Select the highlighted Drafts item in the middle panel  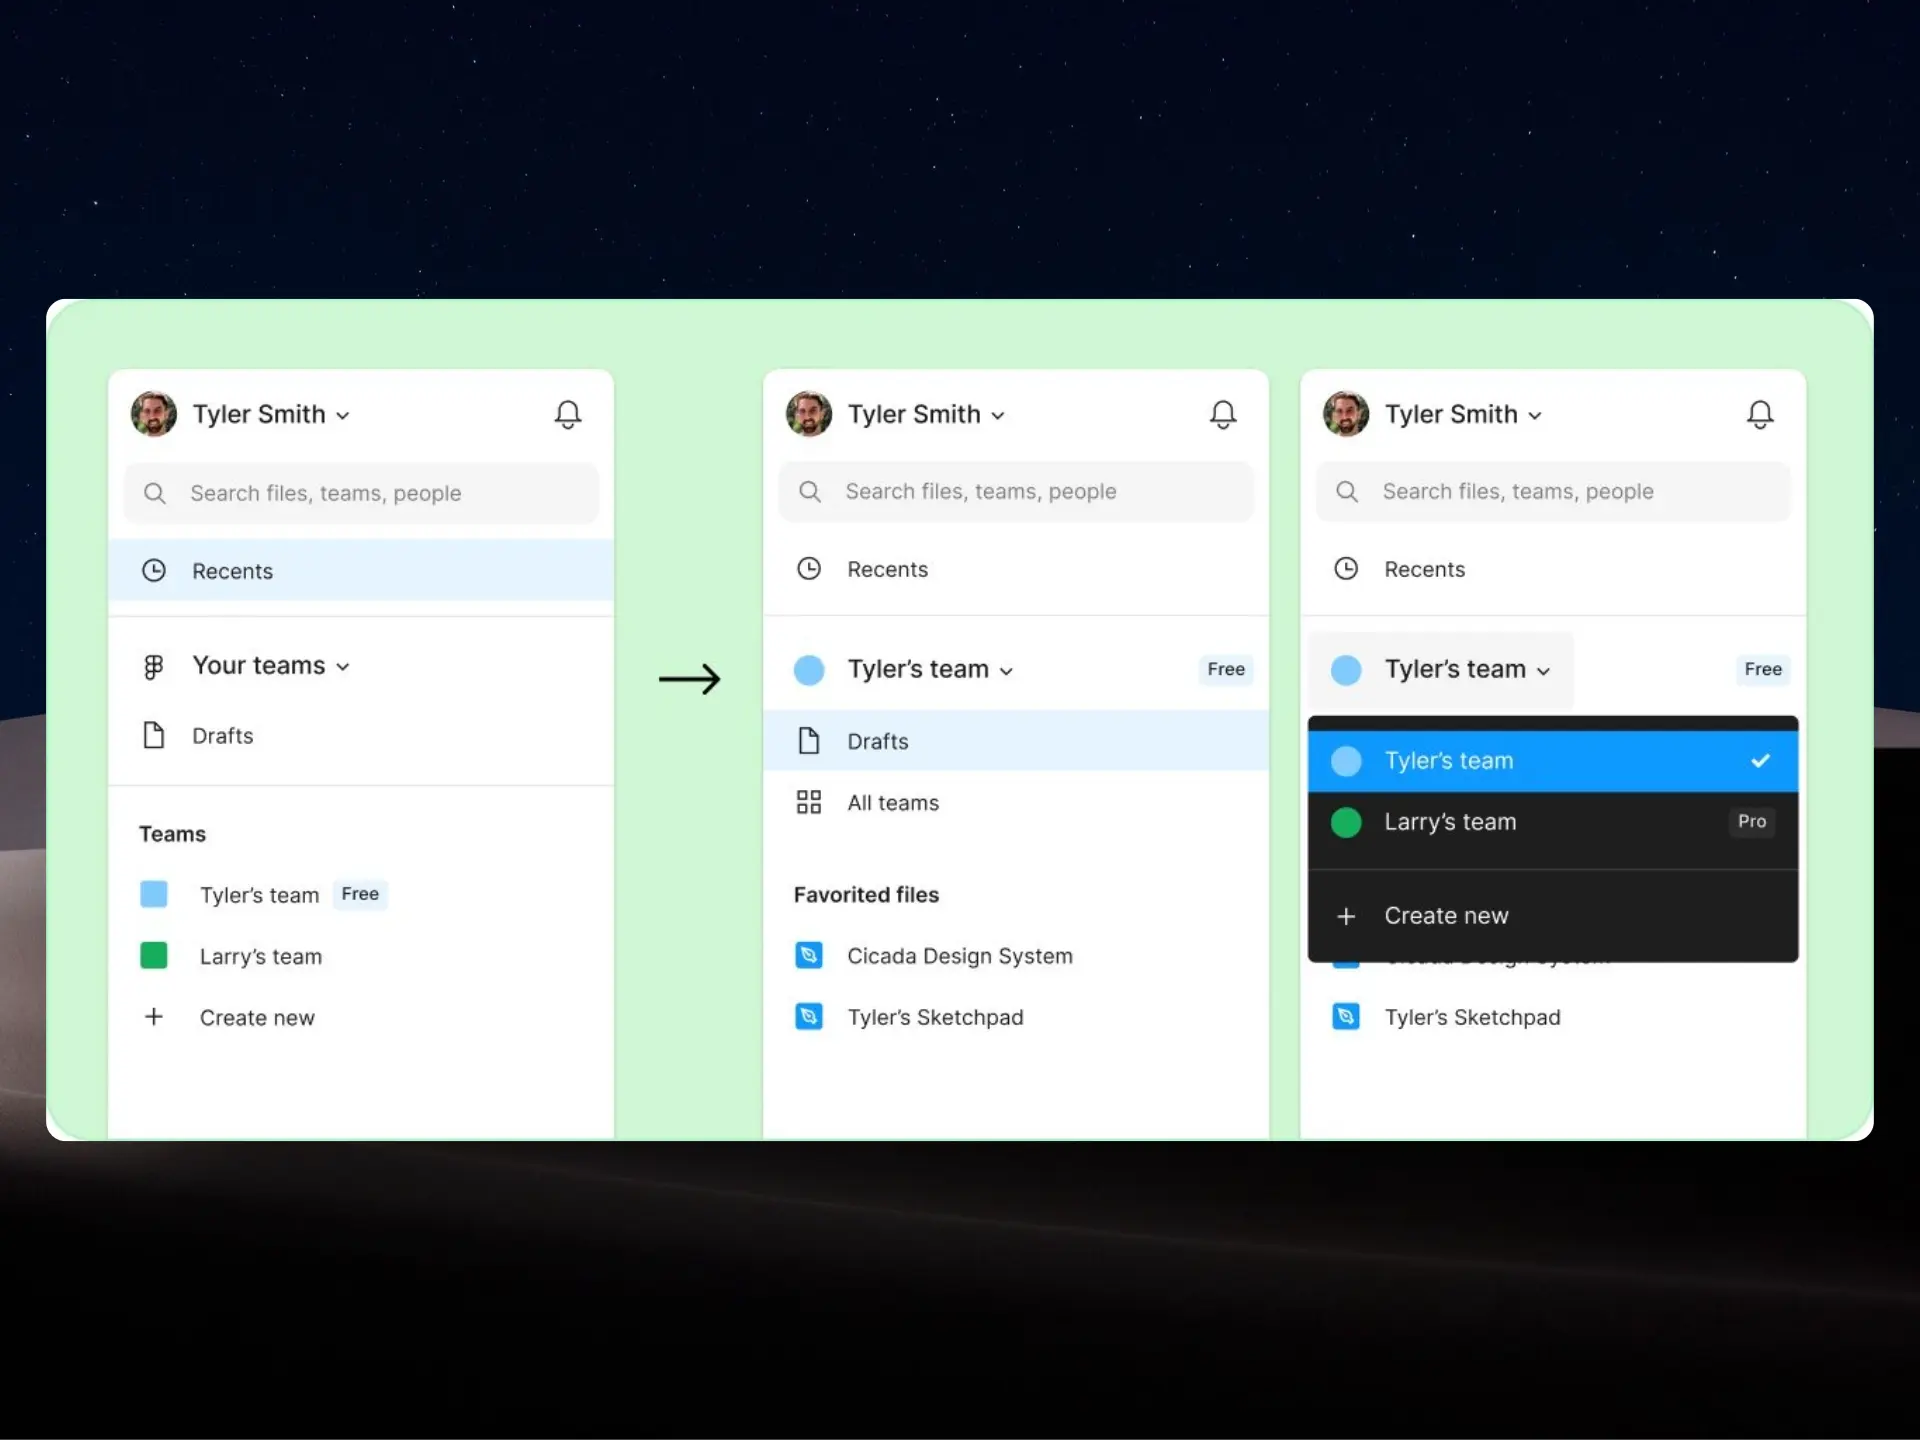coord(878,741)
